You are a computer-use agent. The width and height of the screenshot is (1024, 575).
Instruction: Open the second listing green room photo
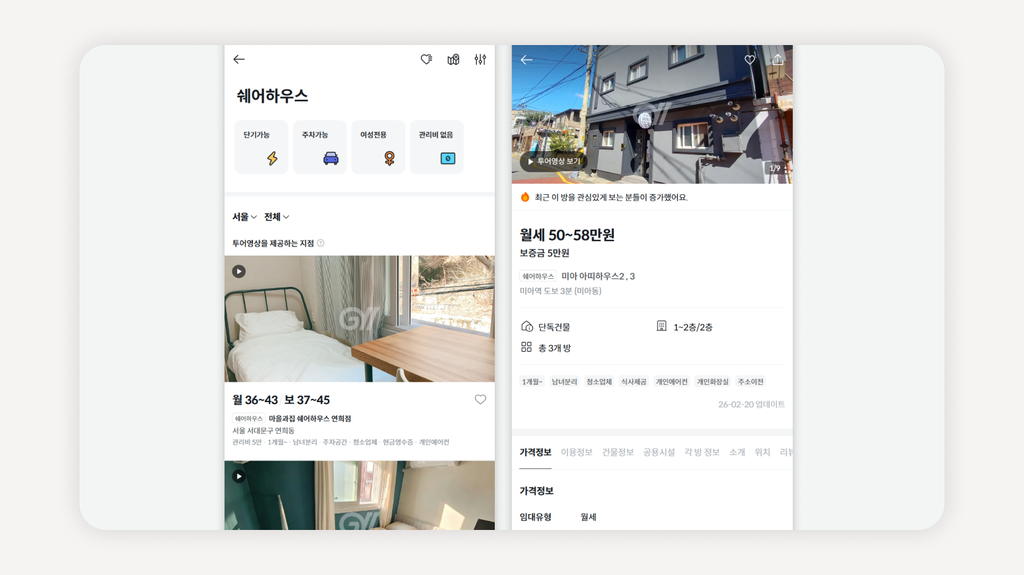click(x=359, y=495)
